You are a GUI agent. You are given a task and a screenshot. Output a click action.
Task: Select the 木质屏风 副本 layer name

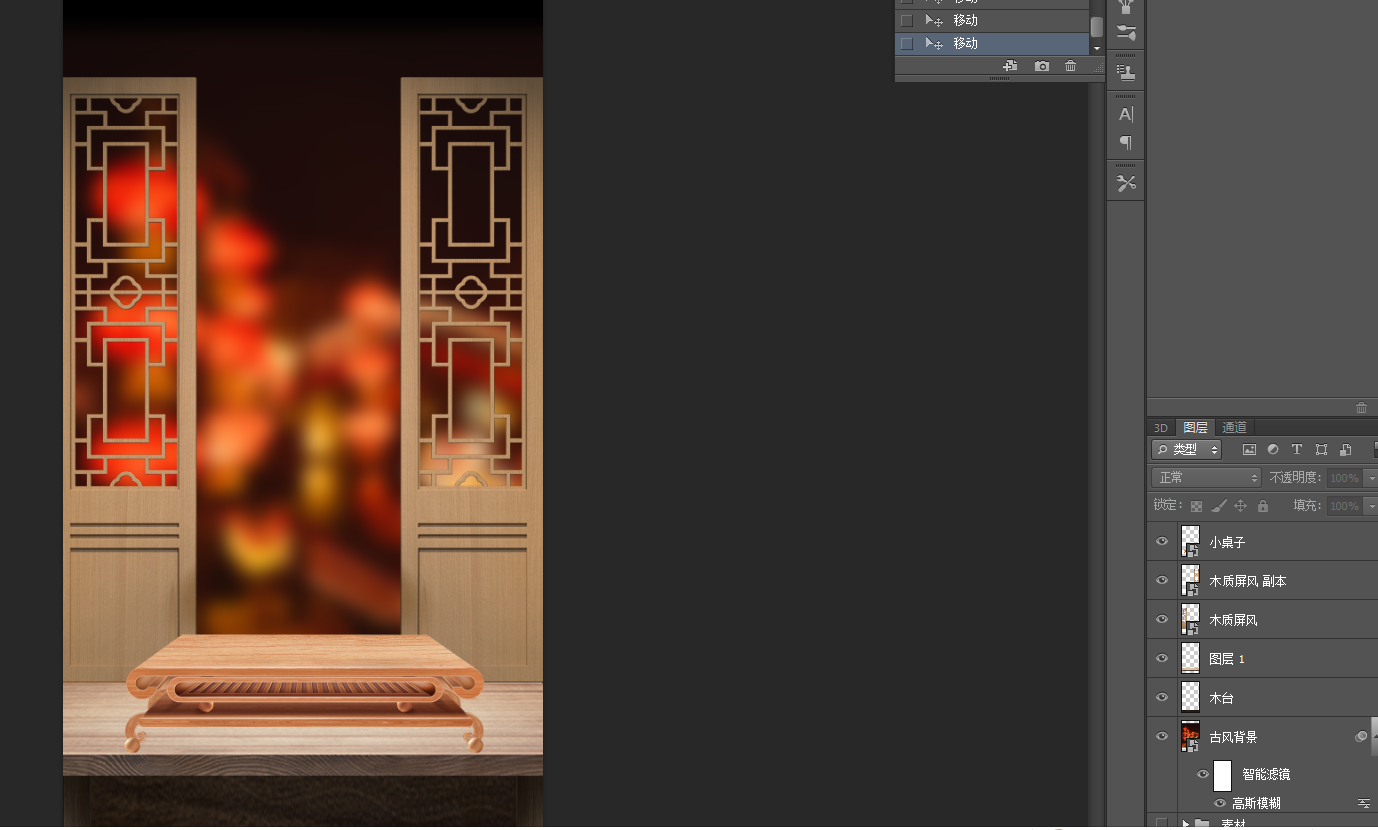point(1248,581)
